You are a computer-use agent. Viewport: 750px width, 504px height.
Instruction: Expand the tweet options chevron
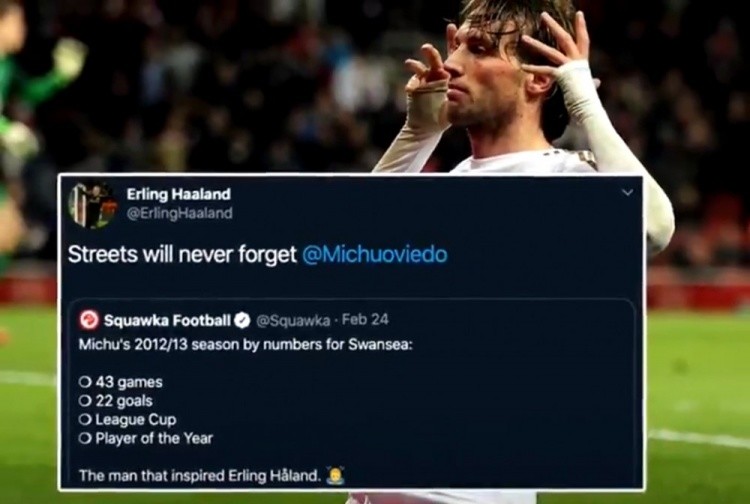click(627, 192)
